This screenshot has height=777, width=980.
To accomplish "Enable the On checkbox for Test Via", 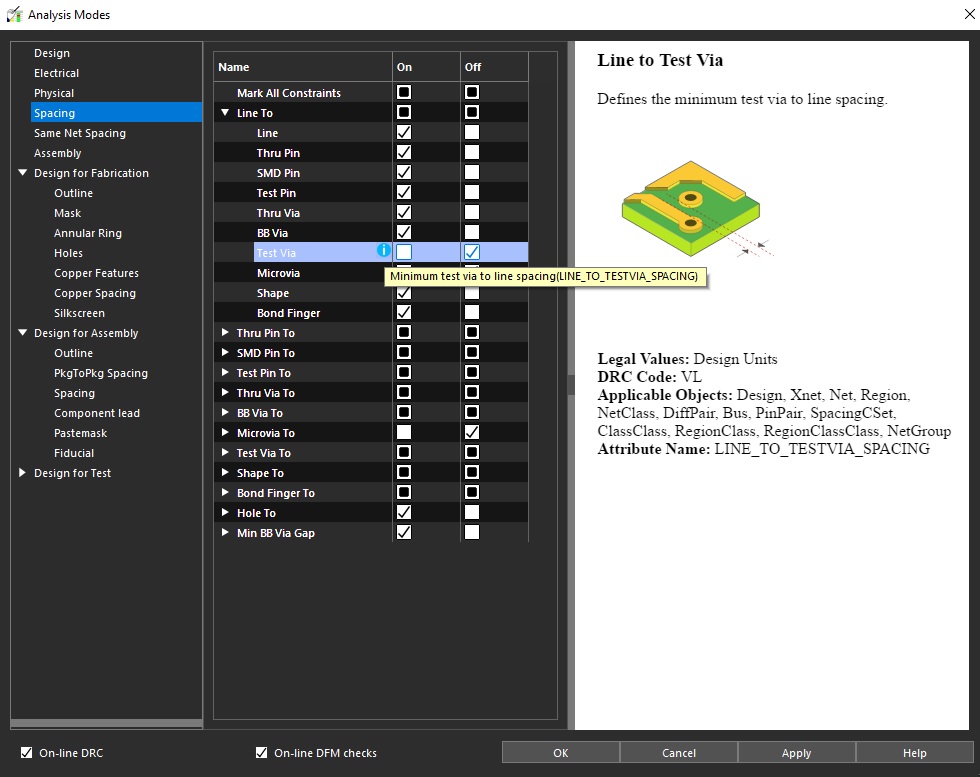I will [404, 252].
